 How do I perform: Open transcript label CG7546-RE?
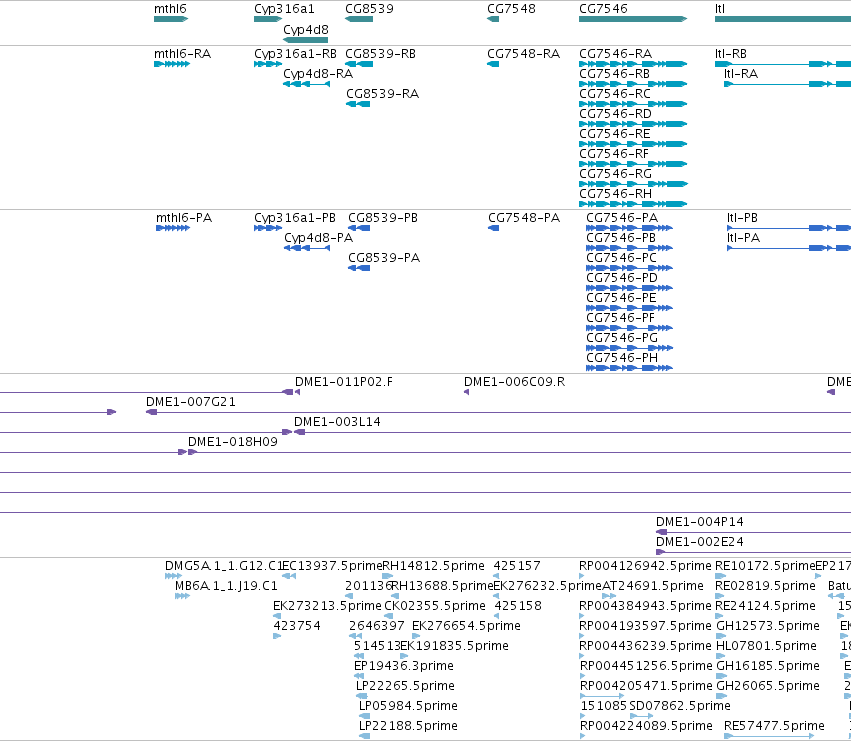click(614, 134)
